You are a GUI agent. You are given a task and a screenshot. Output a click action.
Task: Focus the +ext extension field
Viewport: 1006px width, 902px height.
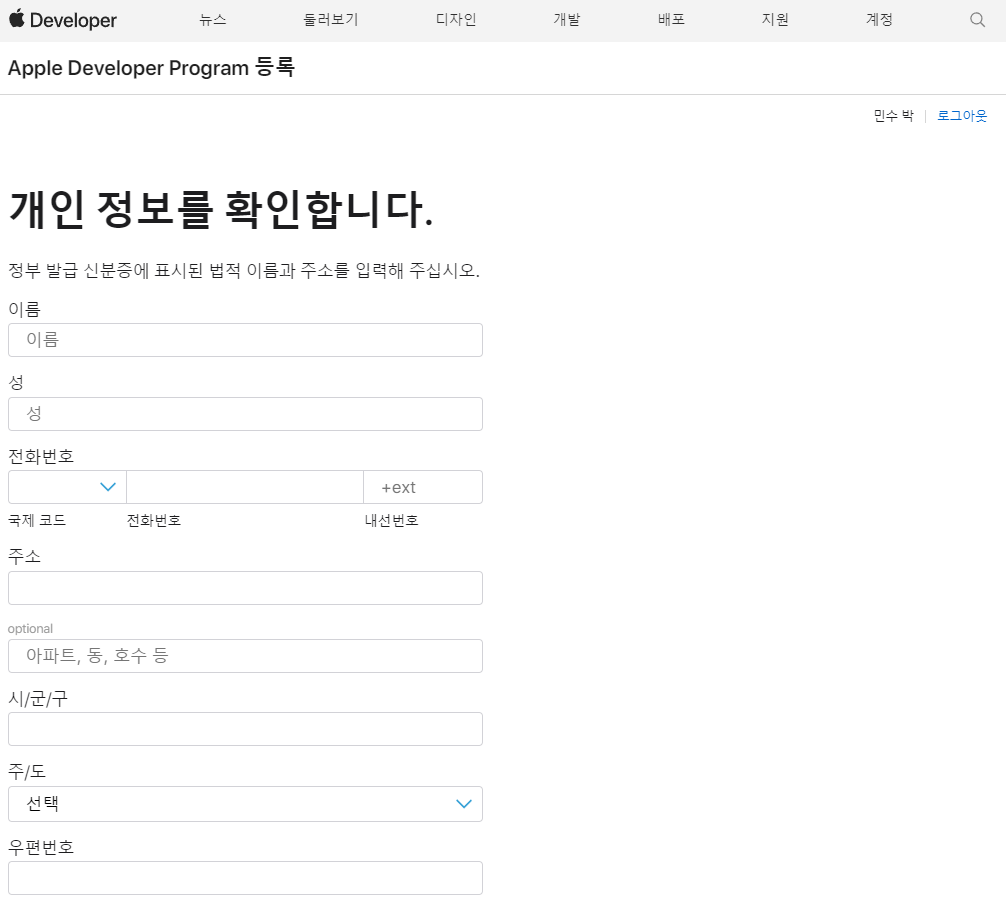pyautogui.click(x=423, y=487)
